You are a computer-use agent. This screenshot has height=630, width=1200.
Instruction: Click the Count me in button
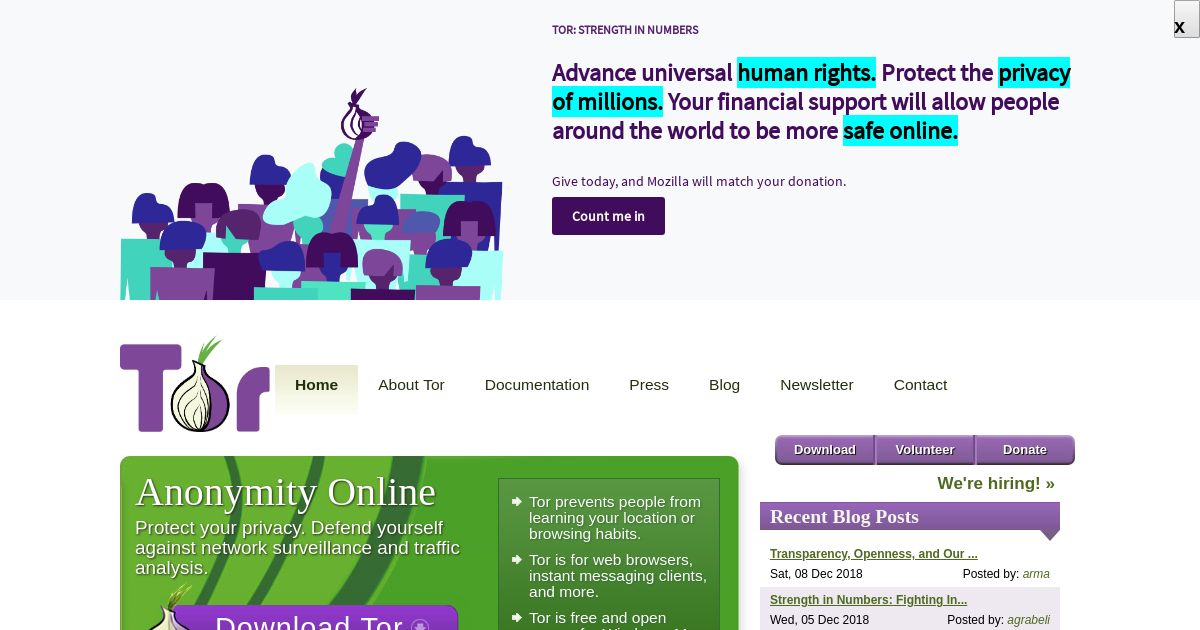[x=608, y=216]
